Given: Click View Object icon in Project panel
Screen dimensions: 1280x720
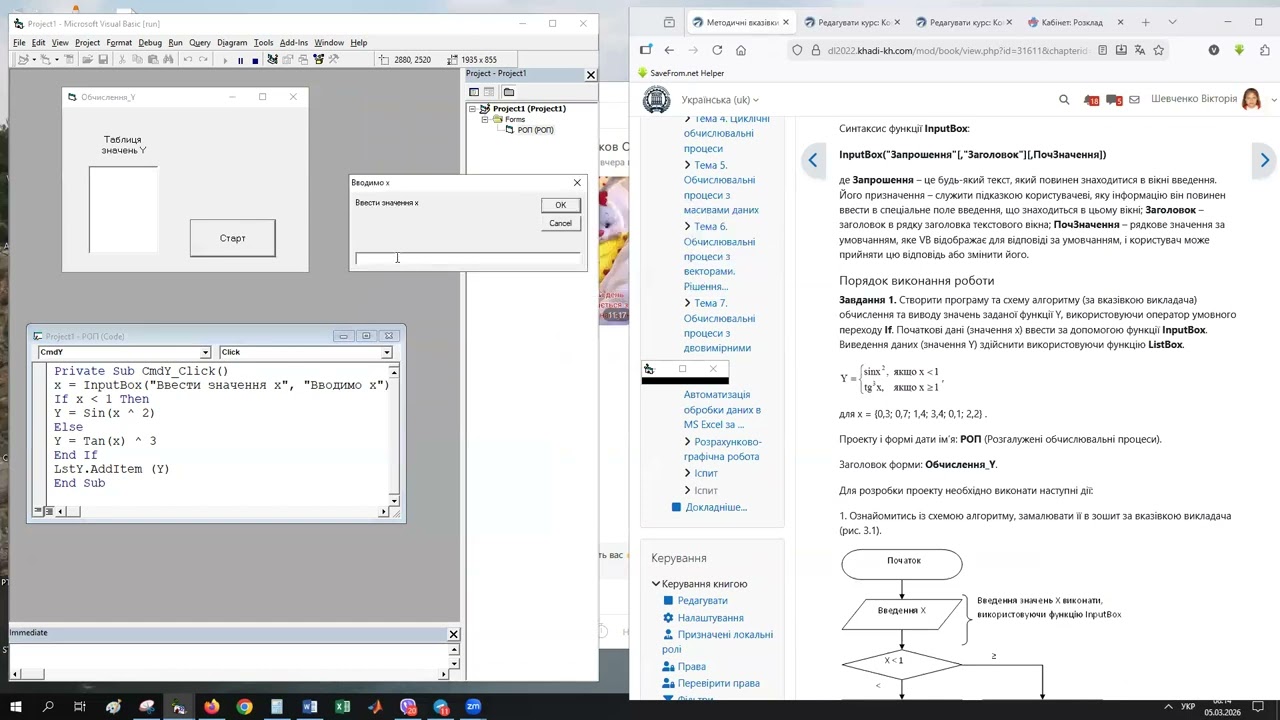Looking at the screenshot, I should pos(489,92).
